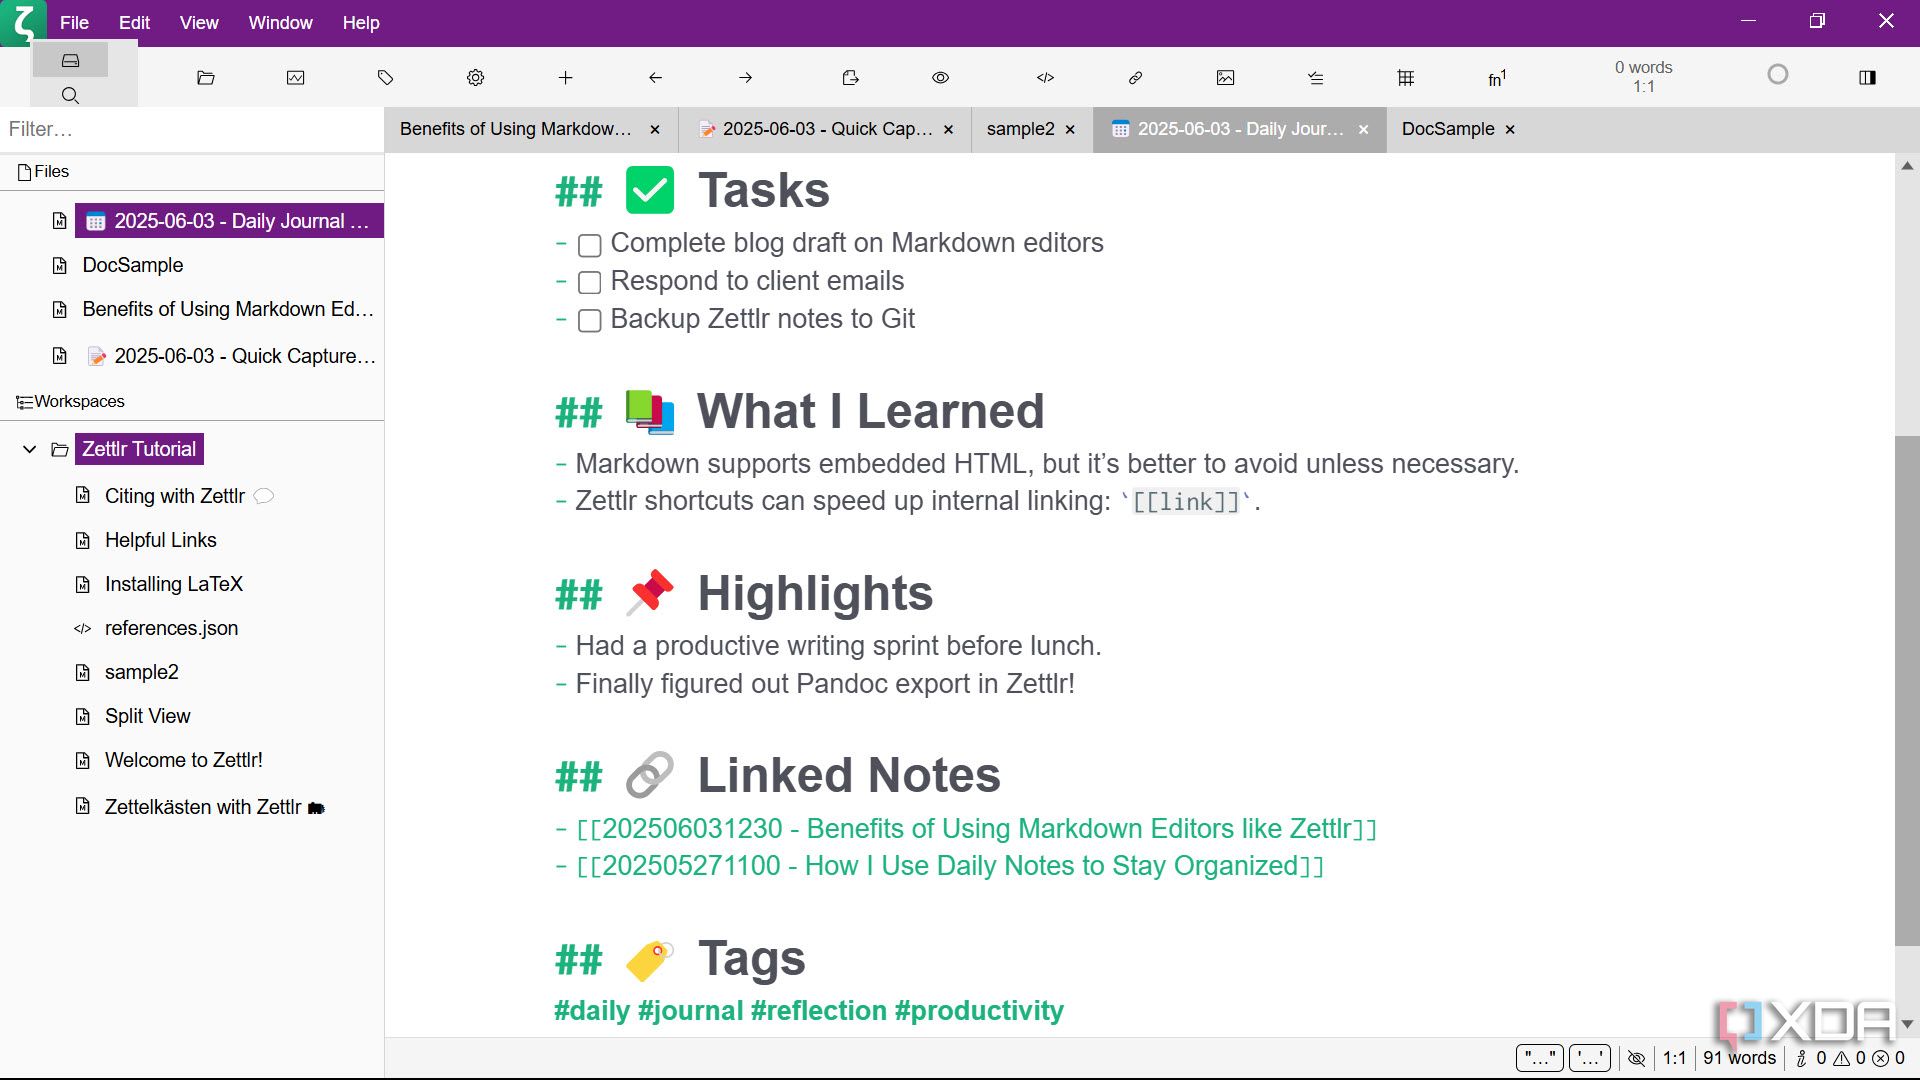Toggle readability mode eye icon
The width and height of the screenshot is (1920, 1080).
point(941,77)
